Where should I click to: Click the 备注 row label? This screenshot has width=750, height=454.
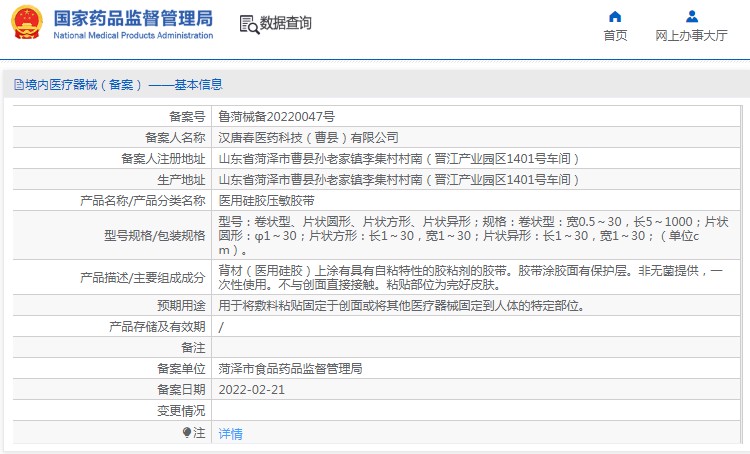(193, 348)
